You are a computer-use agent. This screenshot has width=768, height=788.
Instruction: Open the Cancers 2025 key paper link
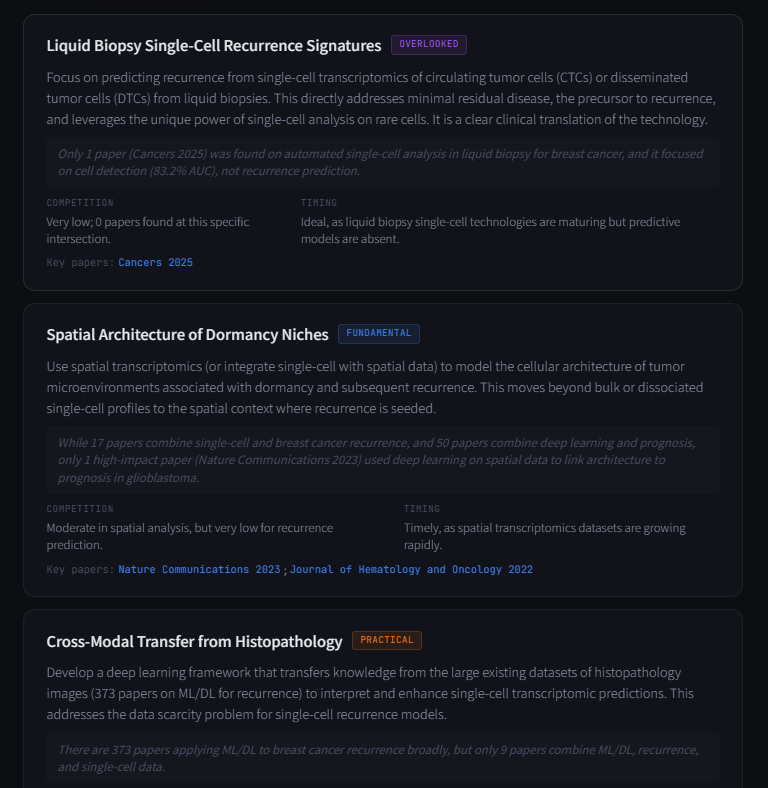point(155,262)
